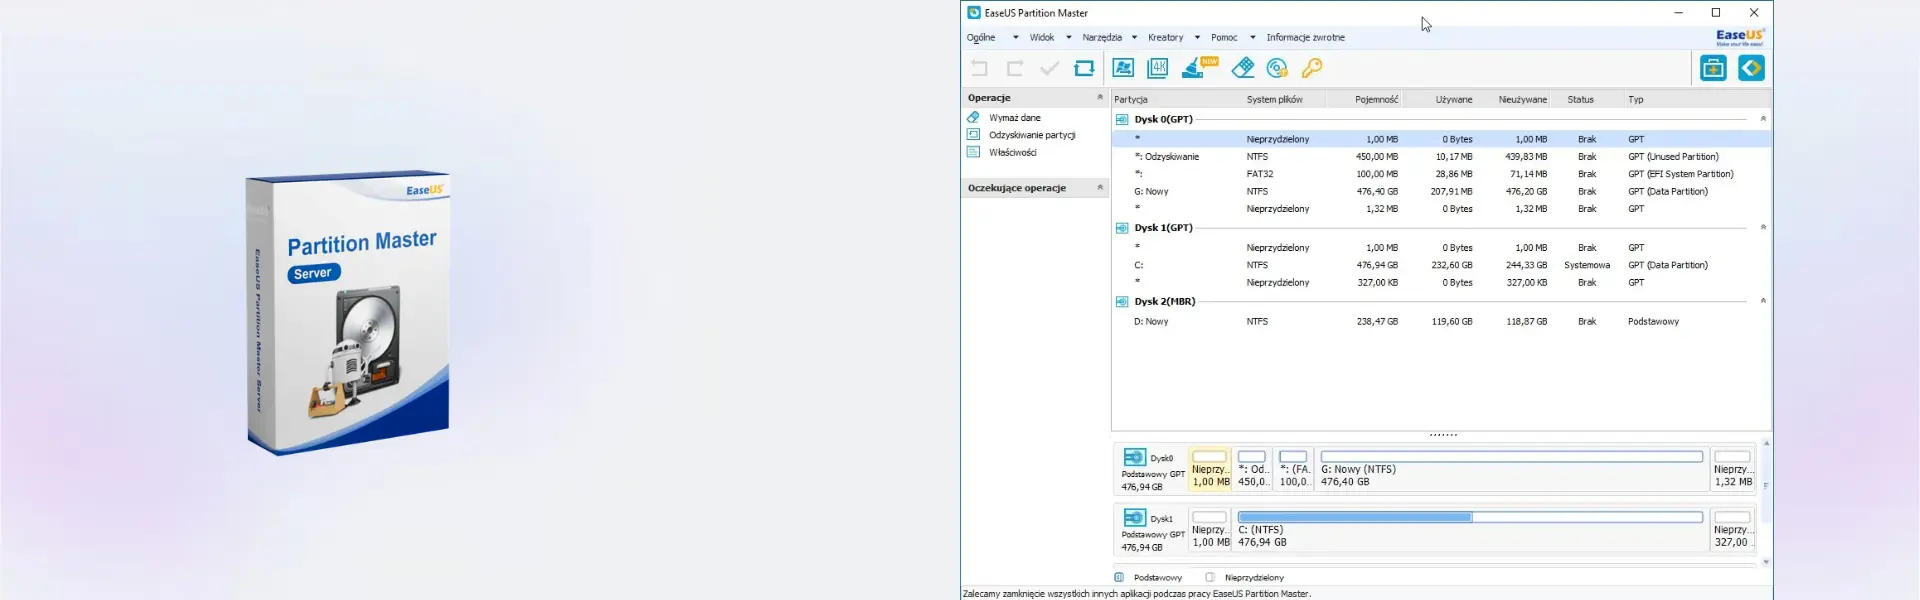Select 1,00 MB unallocated block on Dysk0
1920x600 pixels.
click(1210, 469)
